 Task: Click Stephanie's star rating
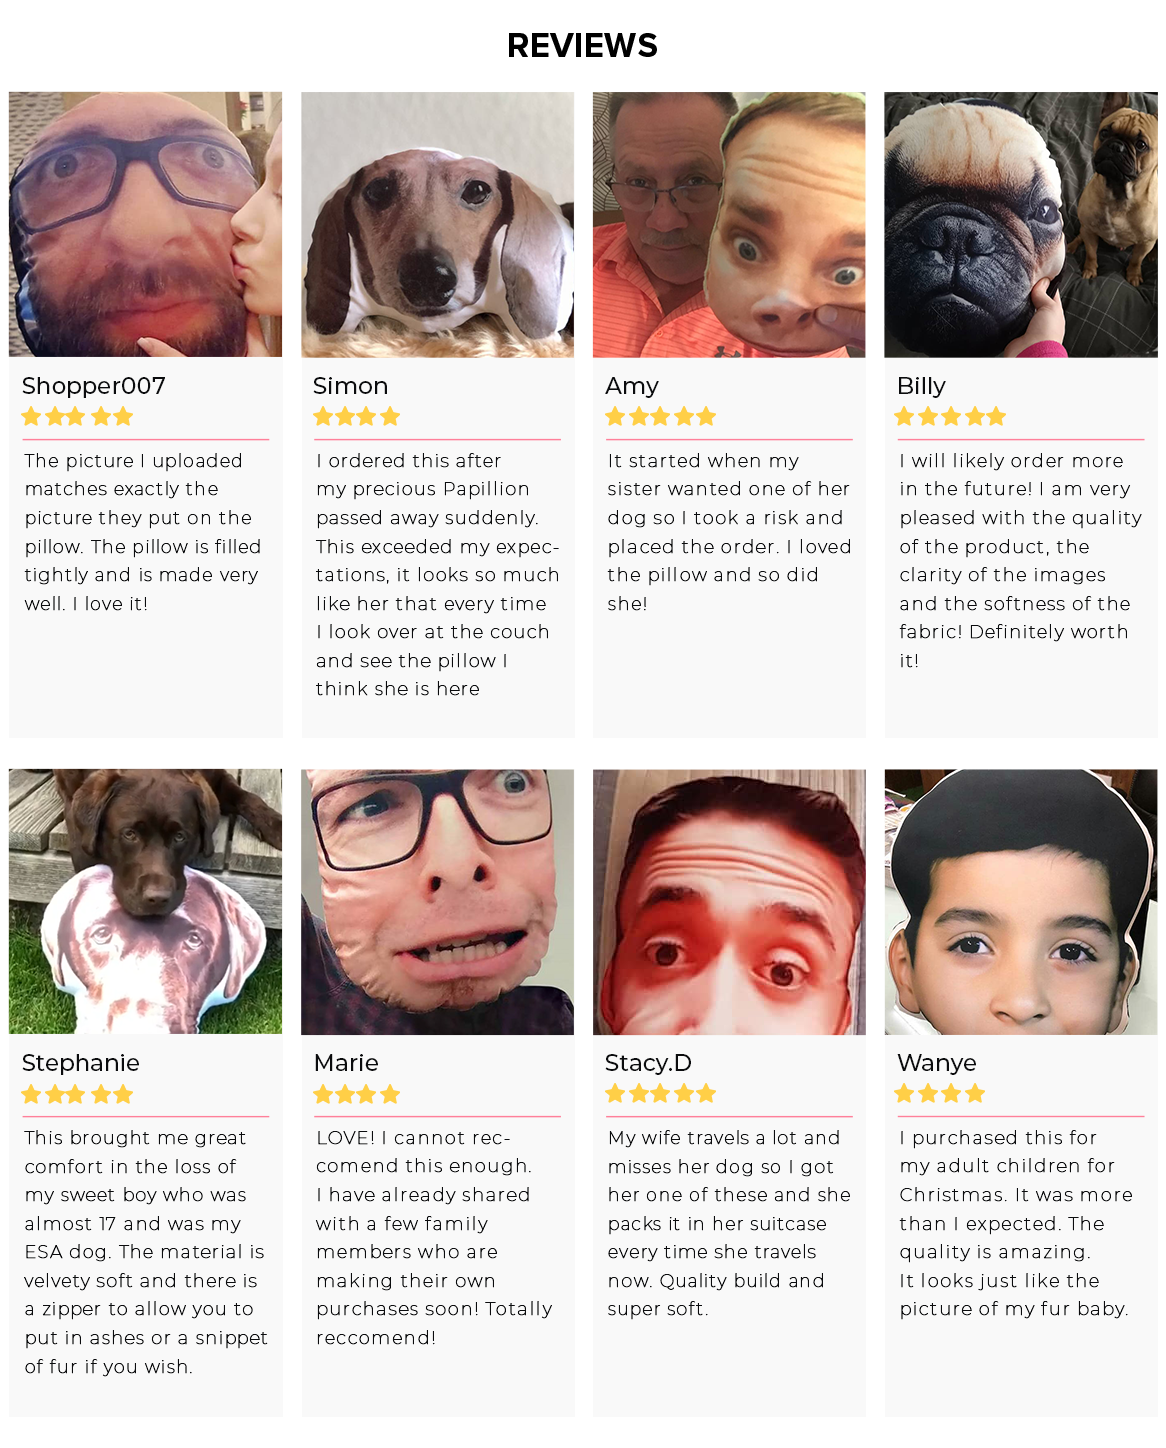click(x=77, y=1094)
